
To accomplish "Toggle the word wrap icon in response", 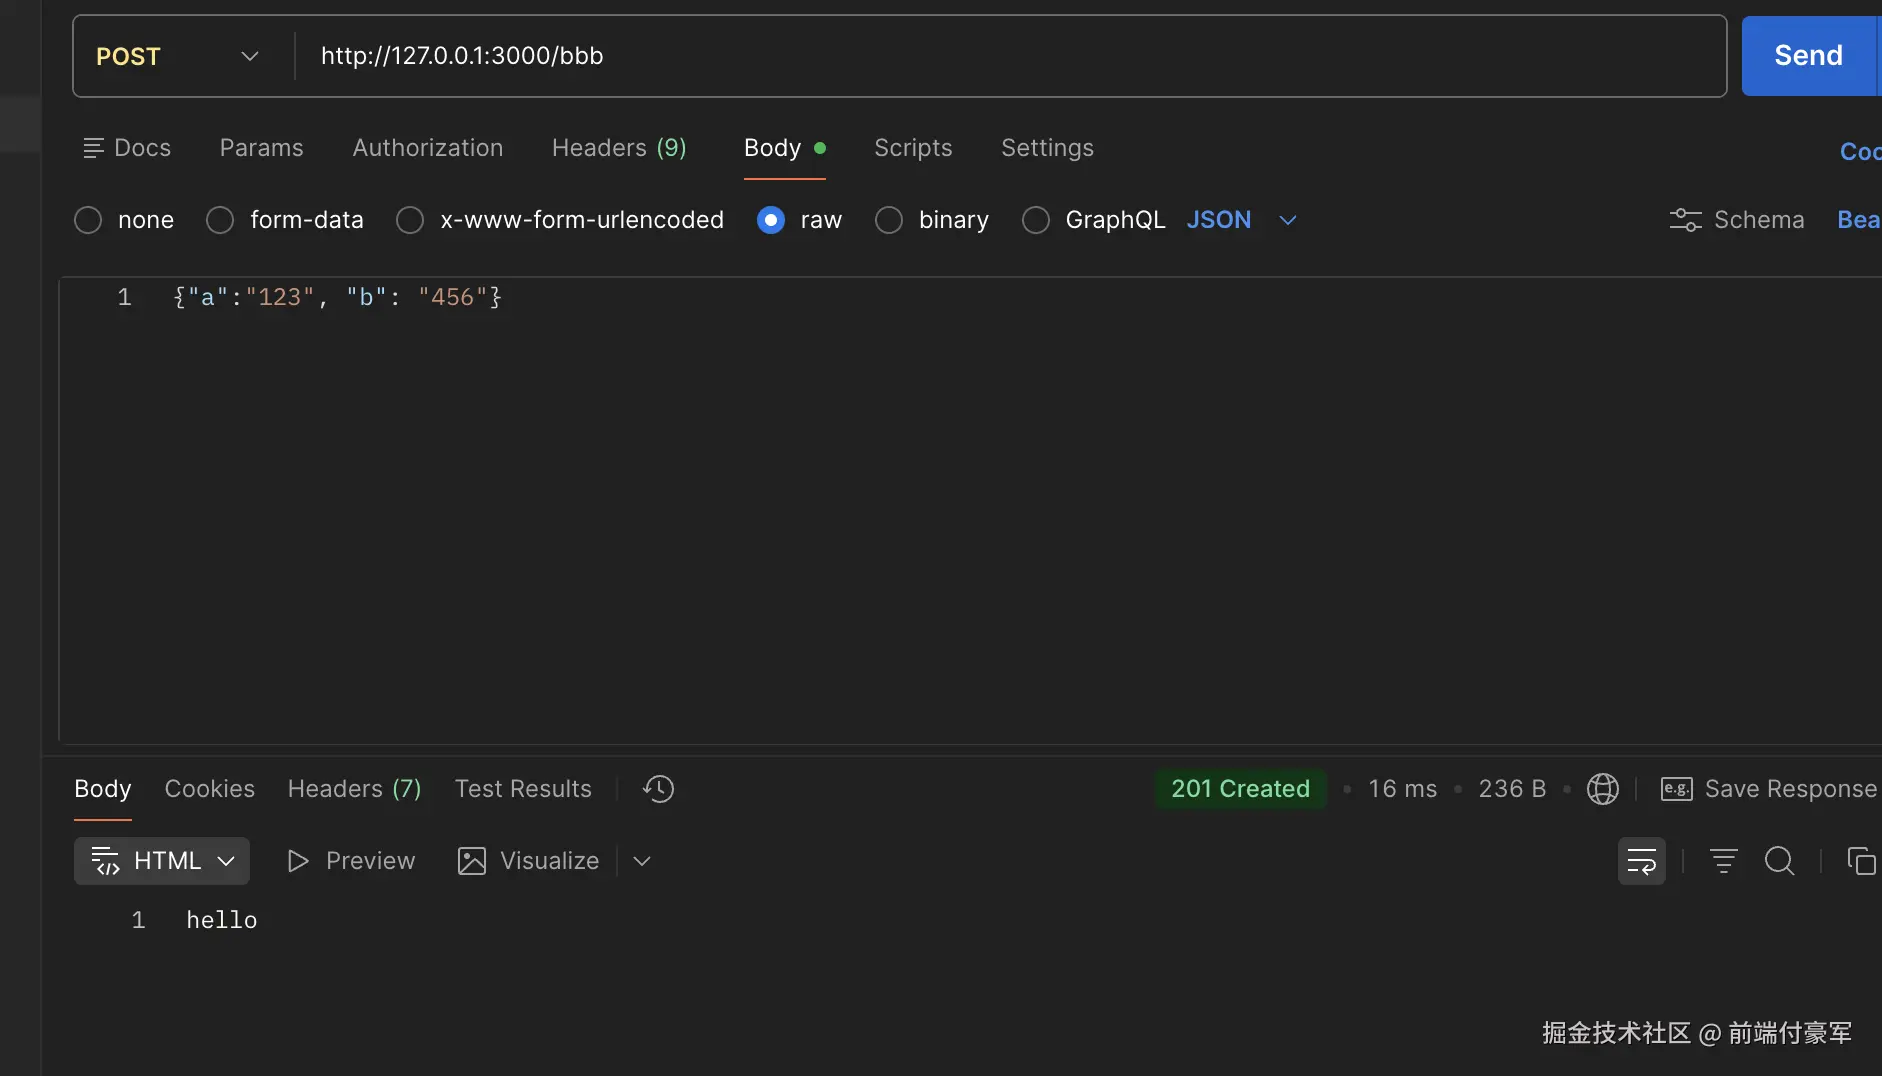I will pyautogui.click(x=1641, y=861).
